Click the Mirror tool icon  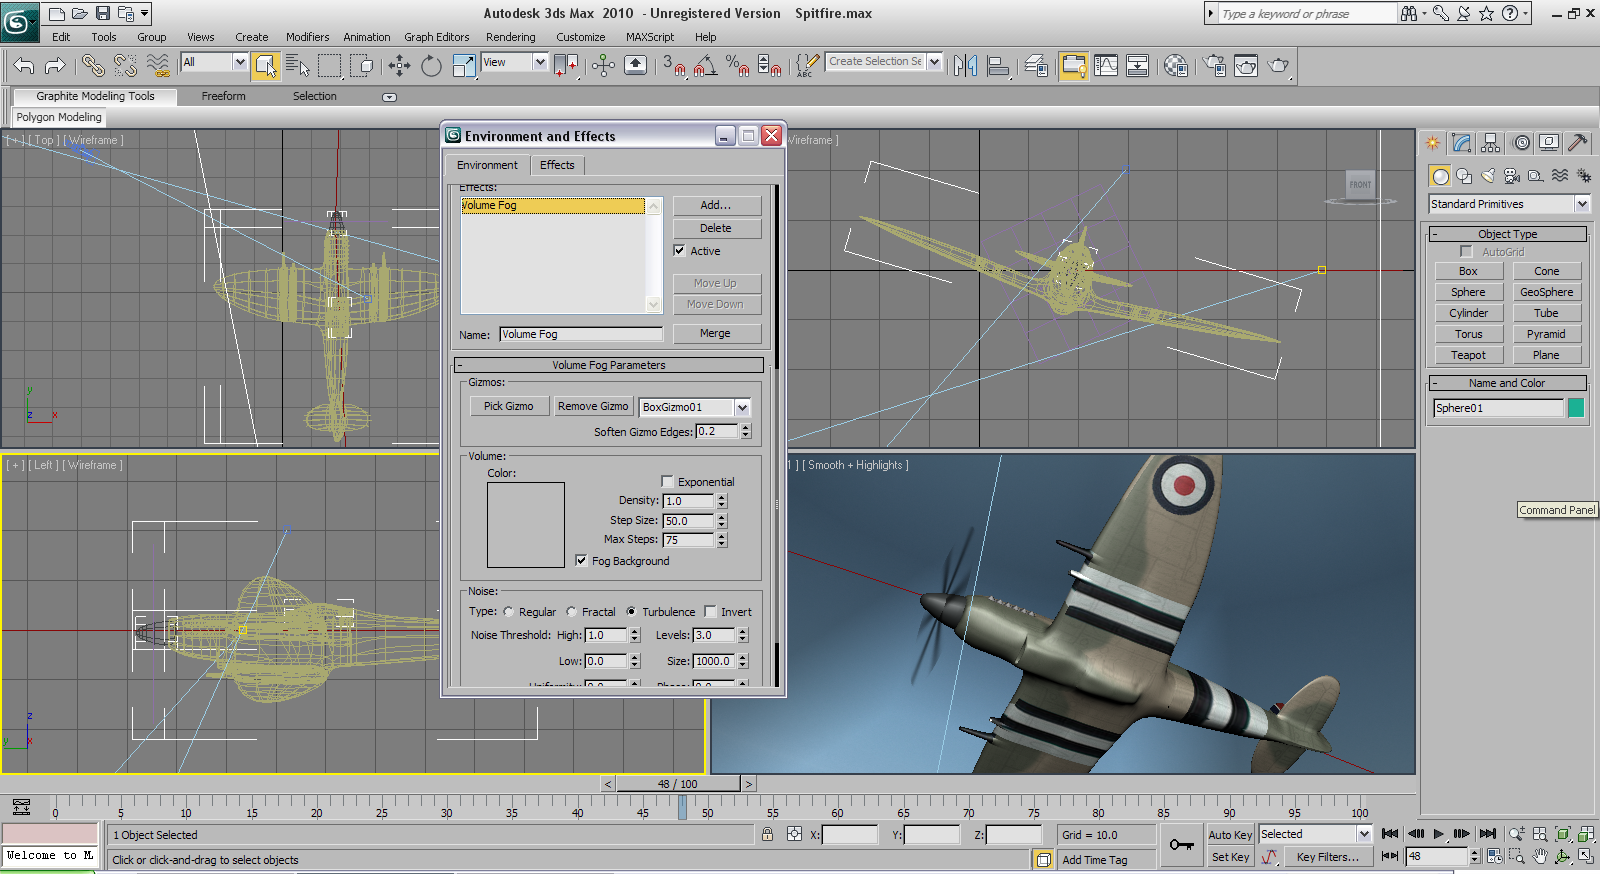[x=965, y=66]
